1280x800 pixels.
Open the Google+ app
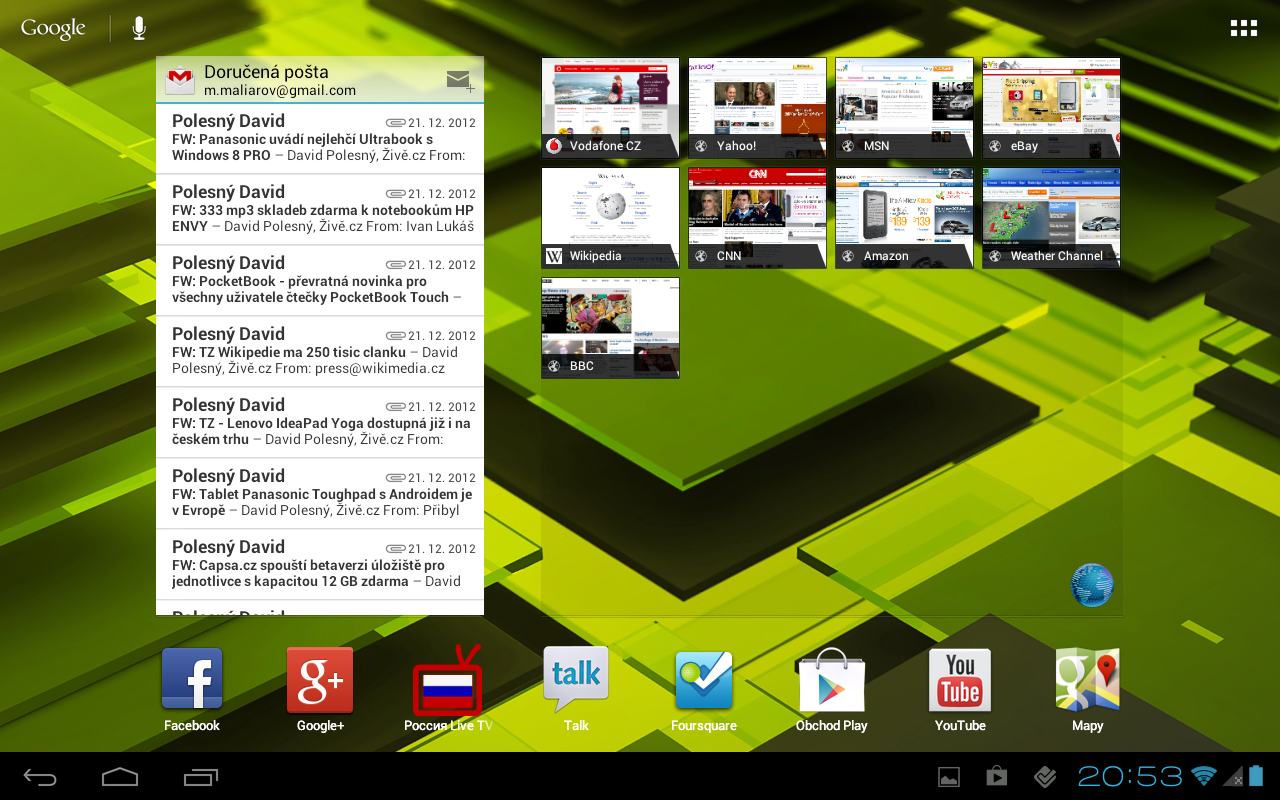click(x=319, y=679)
